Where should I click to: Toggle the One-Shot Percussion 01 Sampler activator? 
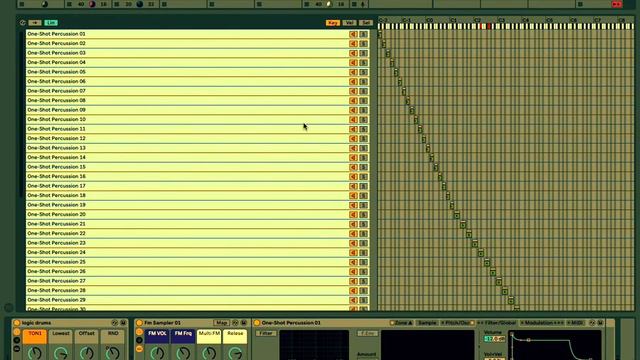(257, 323)
